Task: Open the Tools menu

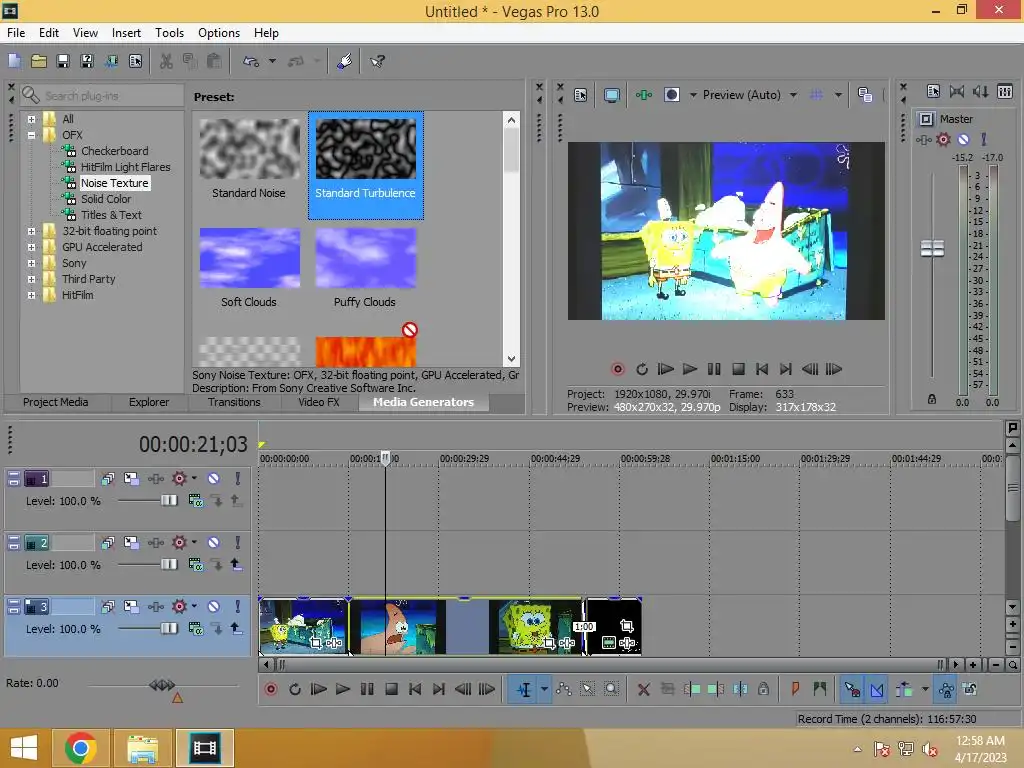Action: click(x=169, y=33)
